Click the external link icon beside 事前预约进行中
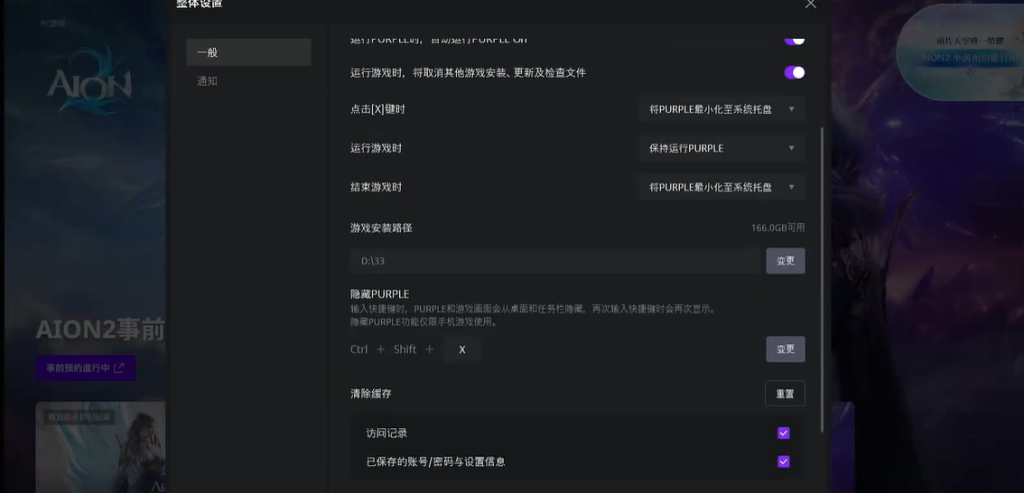This screenshot has height=493, width=1024. (120, 368)
